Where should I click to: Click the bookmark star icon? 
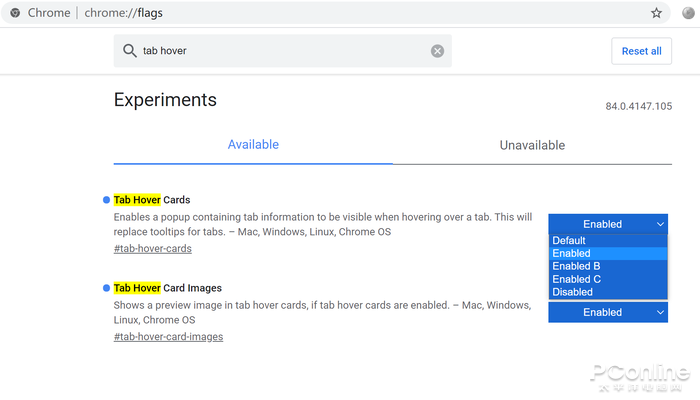(656, 13)
